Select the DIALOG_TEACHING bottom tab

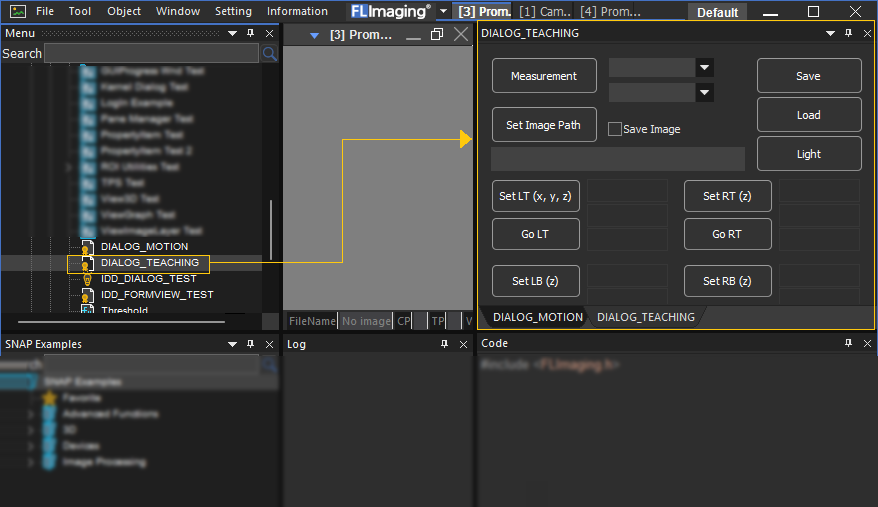click(646, 317)
